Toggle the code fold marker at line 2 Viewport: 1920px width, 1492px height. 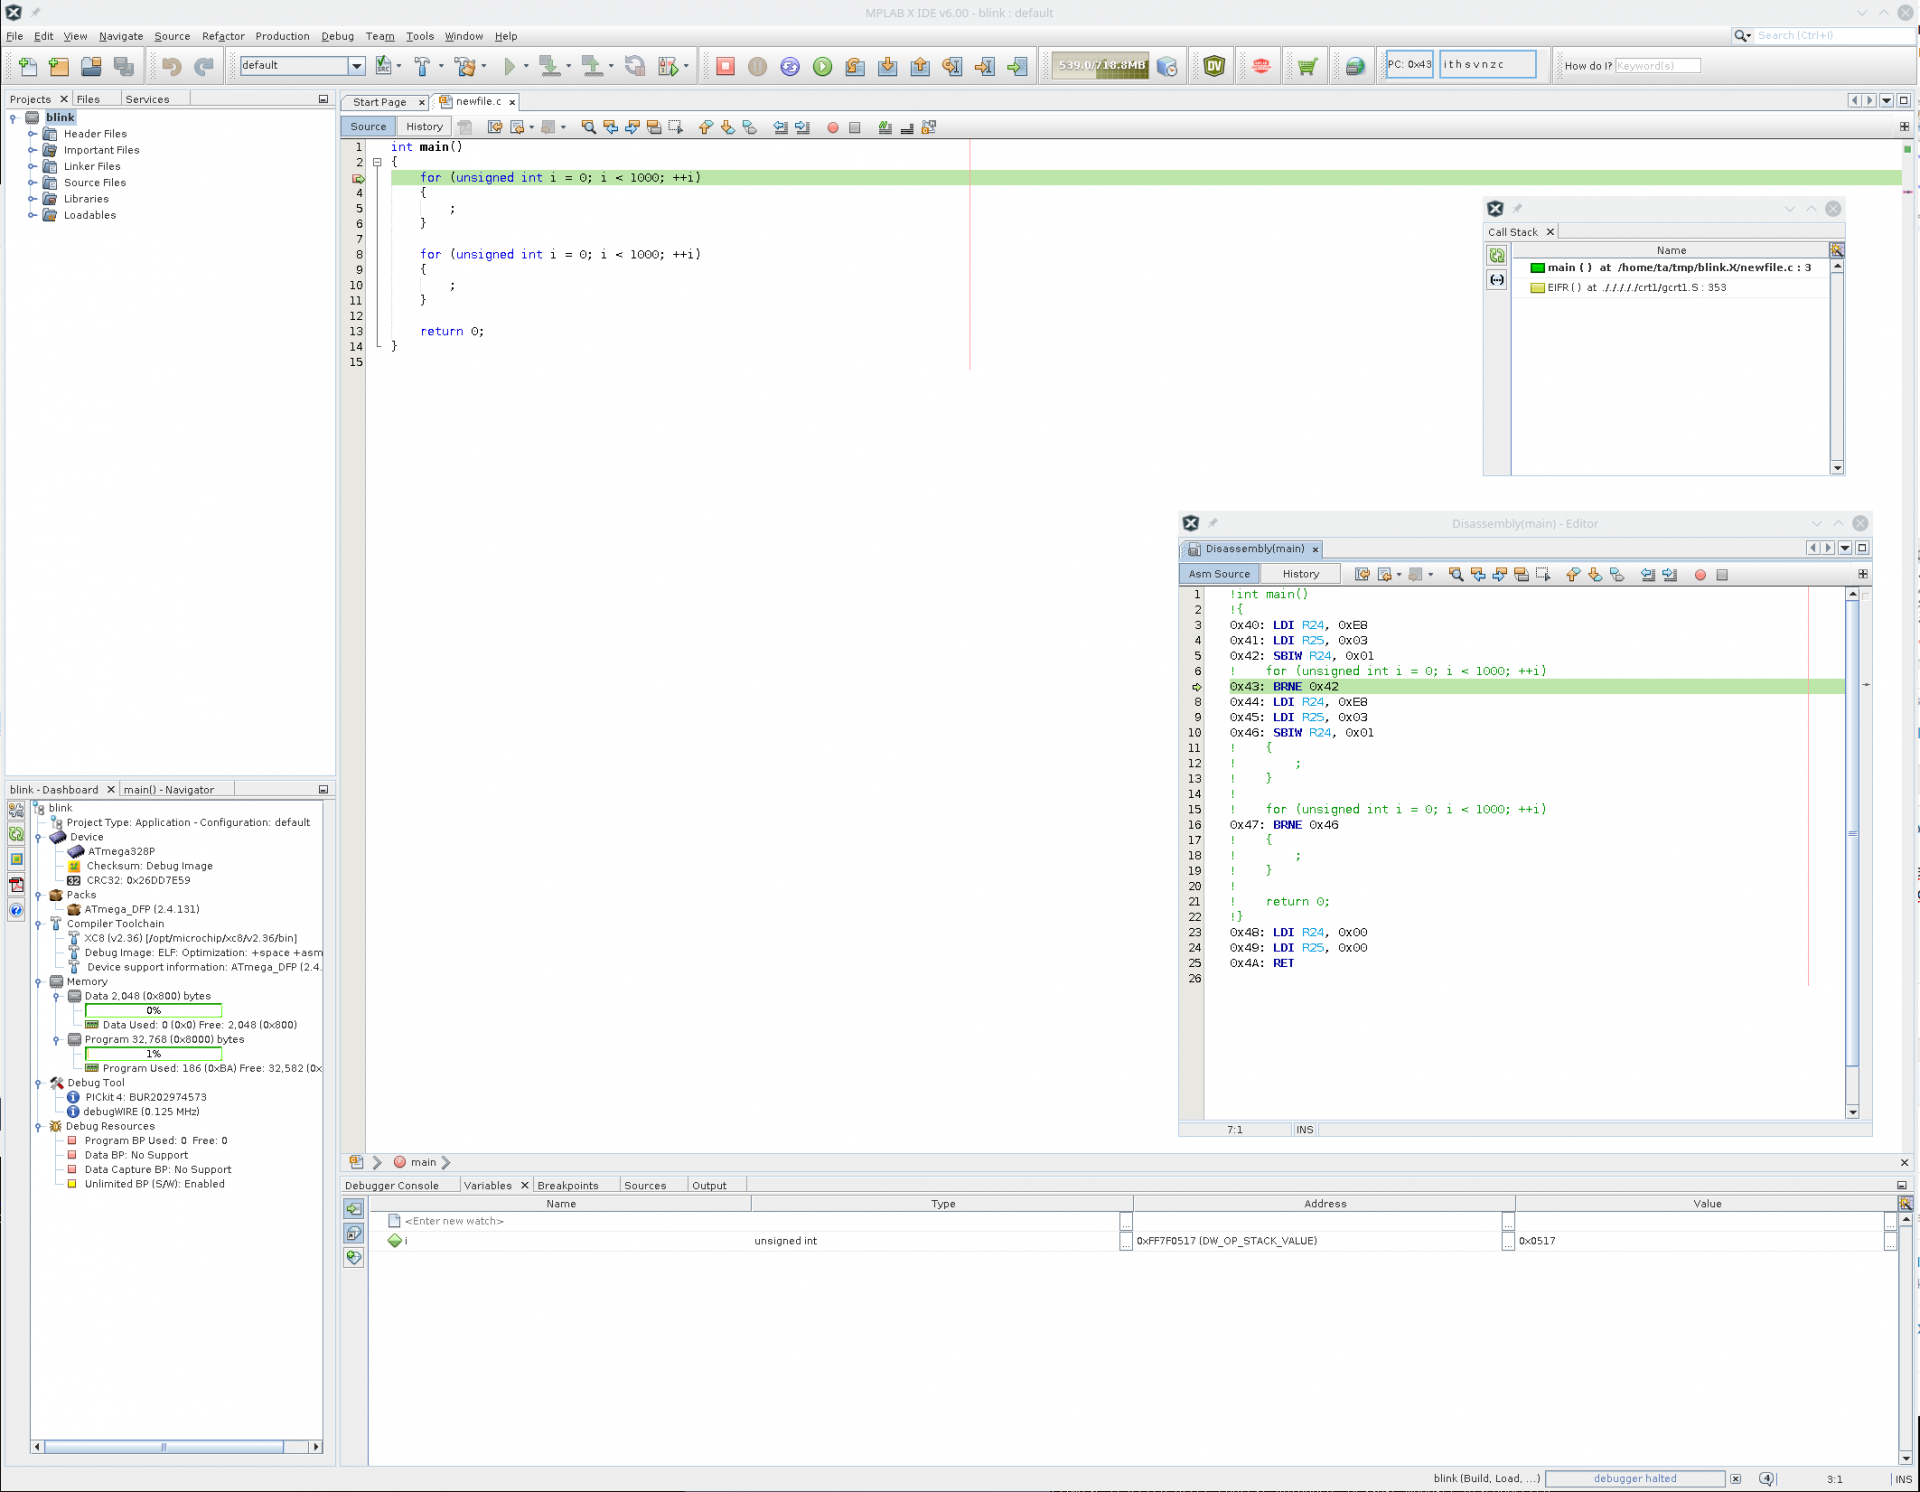[377, 162]
